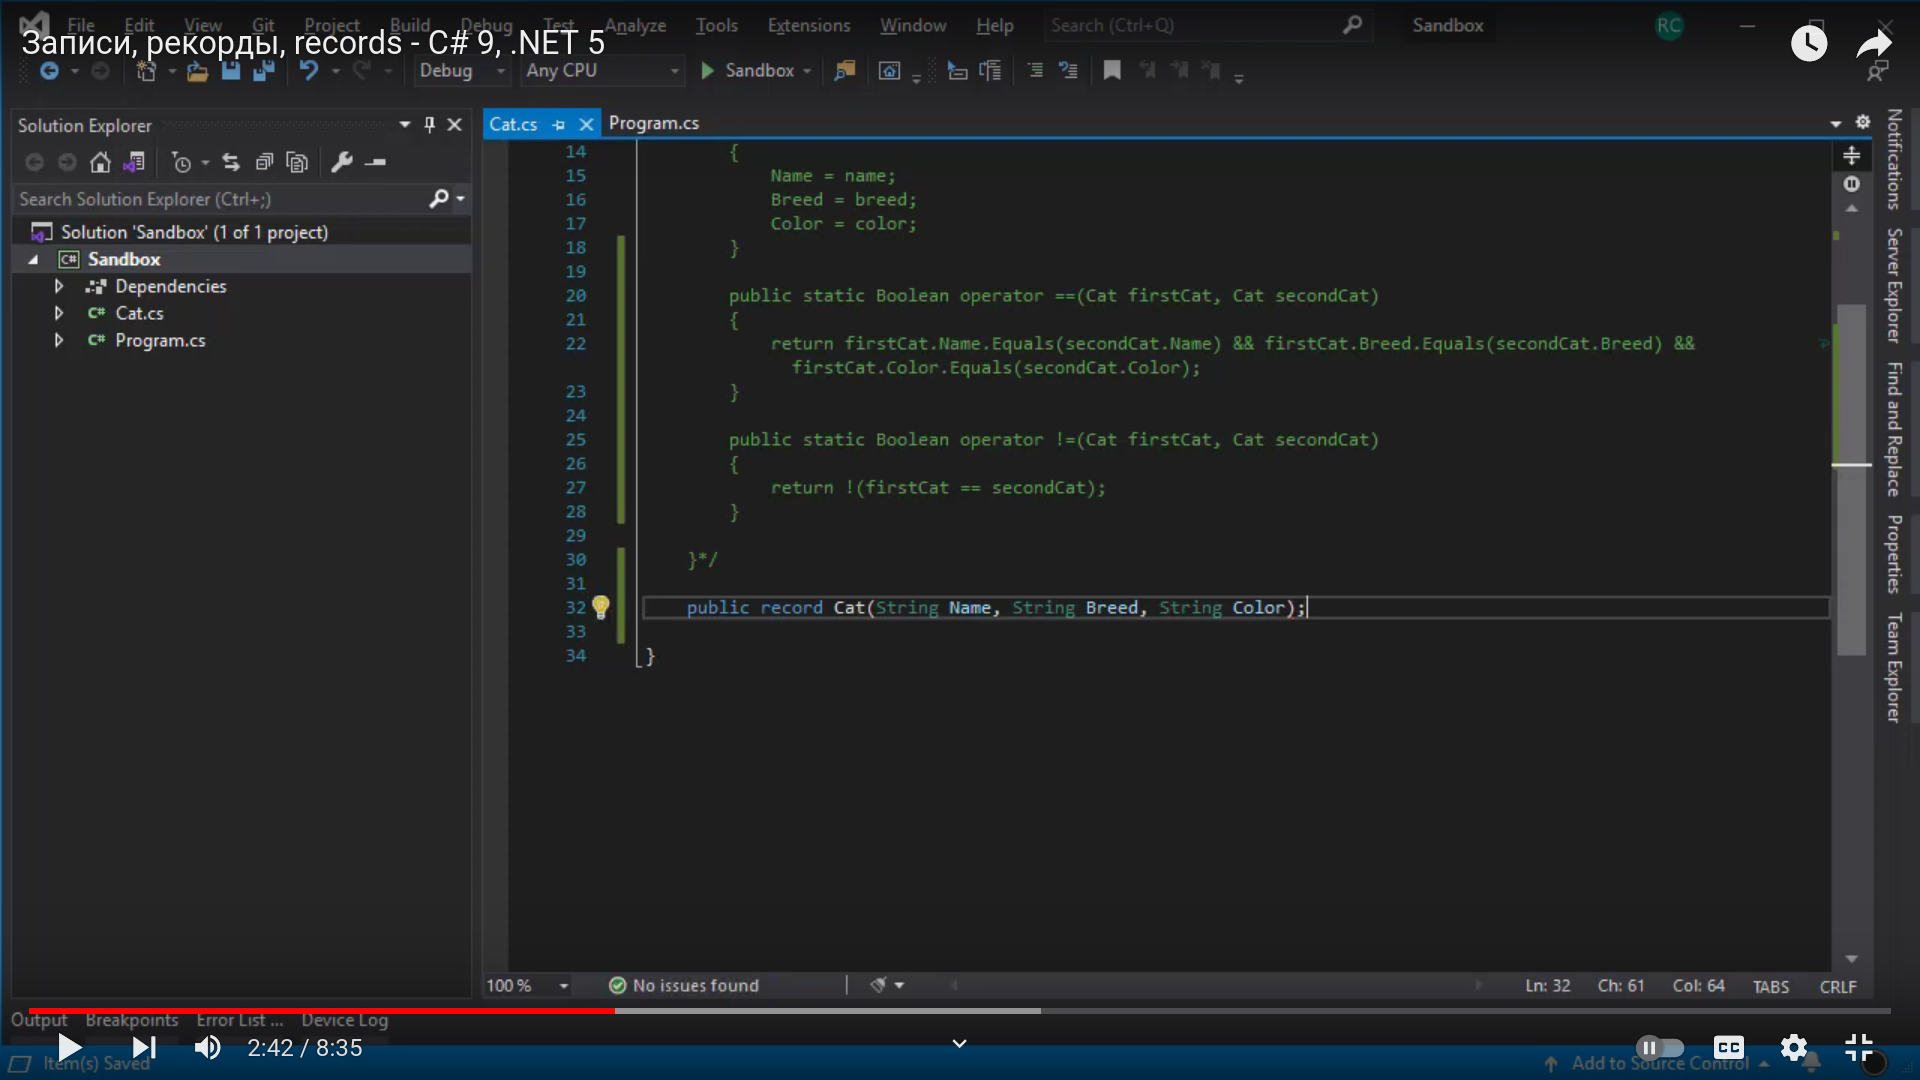The width and height of the screenshot is (1920, 1080).
Task: Click the Watch later clock icon
Action: point(1808,43)
